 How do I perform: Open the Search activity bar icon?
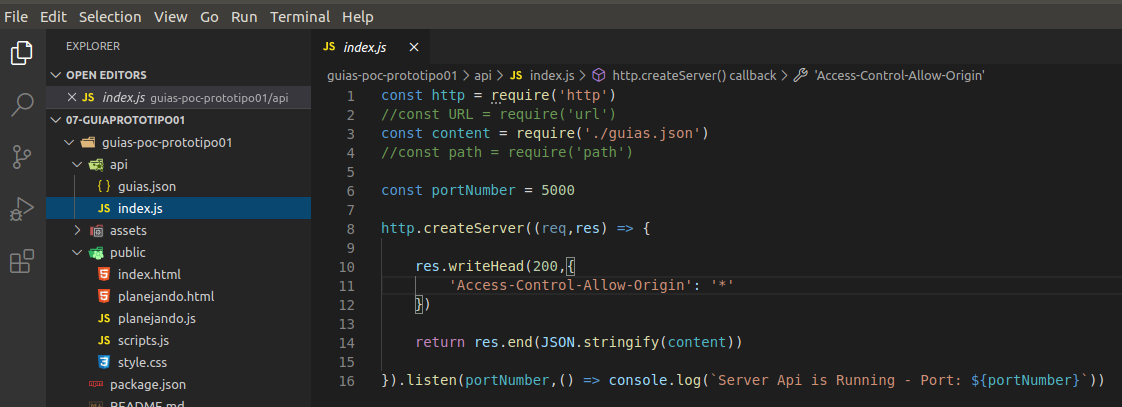(x=22, y=104)
